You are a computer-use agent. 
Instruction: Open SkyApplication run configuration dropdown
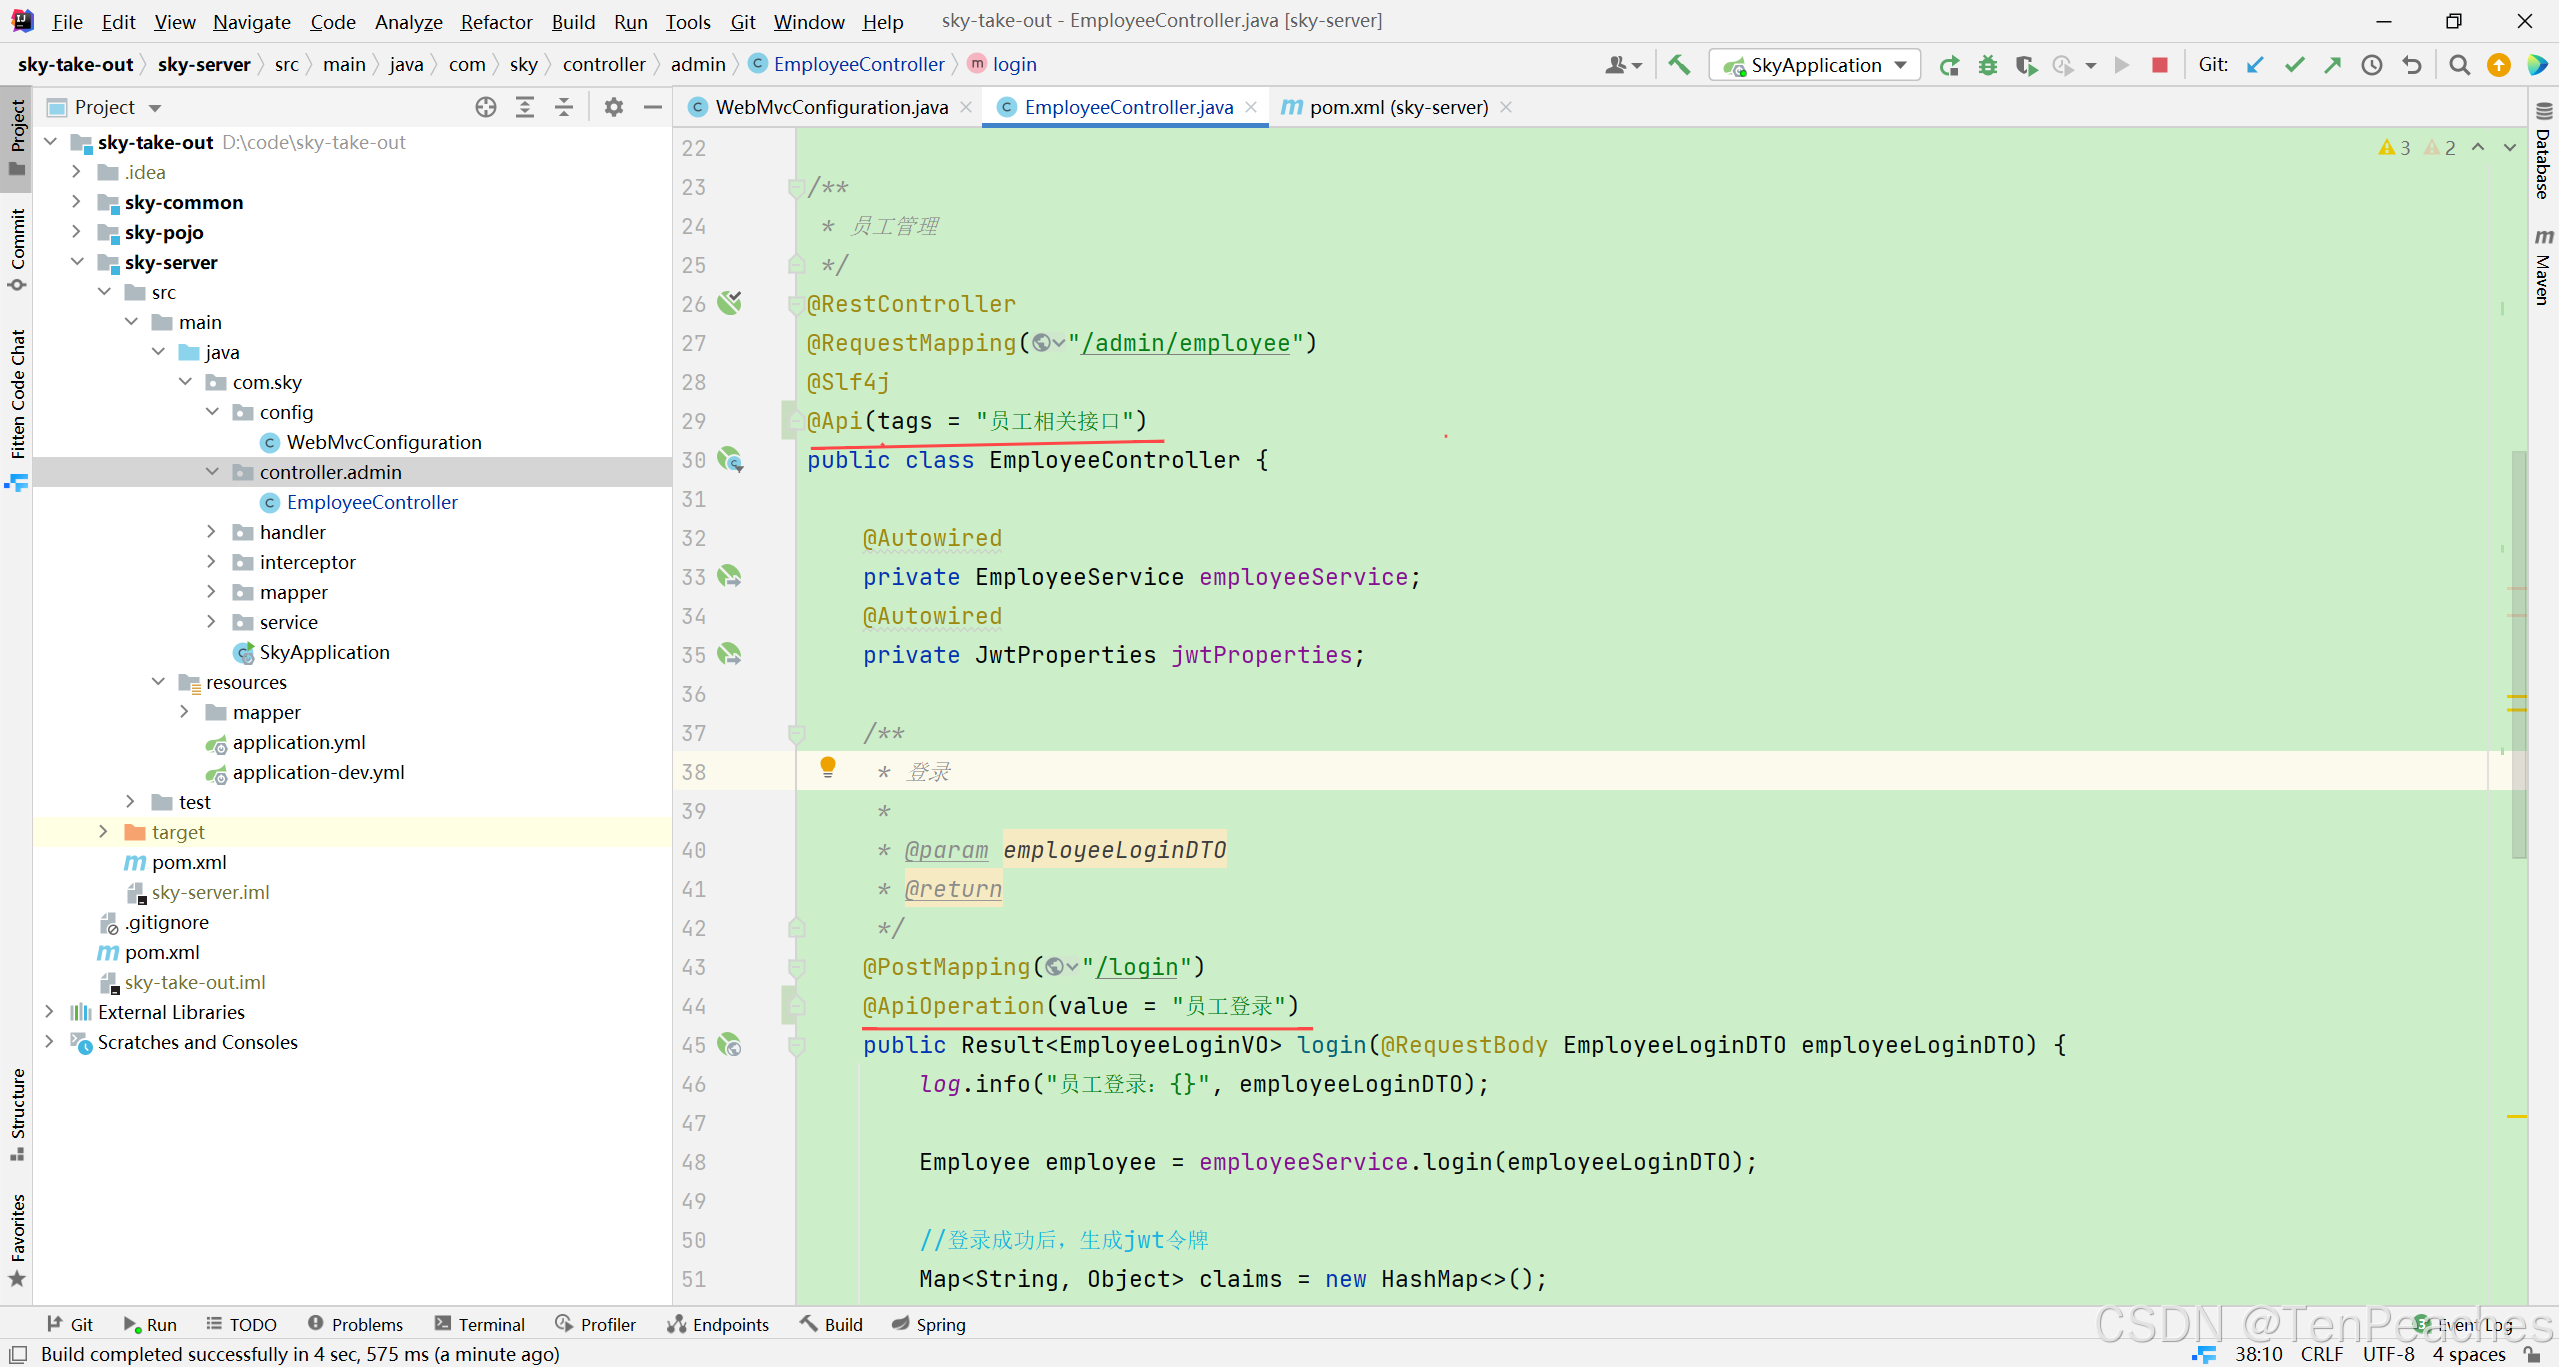pos(1901,65)
